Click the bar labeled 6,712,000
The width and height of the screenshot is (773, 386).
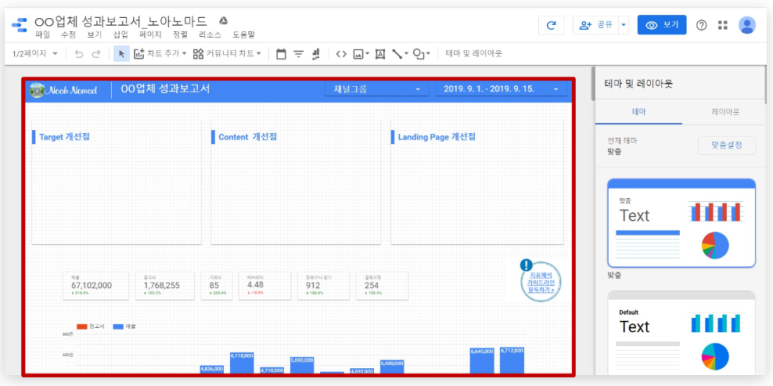[x=512, y=360]
